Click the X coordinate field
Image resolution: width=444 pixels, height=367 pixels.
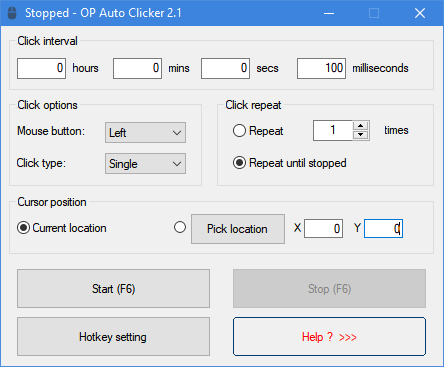tap(323, 228)
